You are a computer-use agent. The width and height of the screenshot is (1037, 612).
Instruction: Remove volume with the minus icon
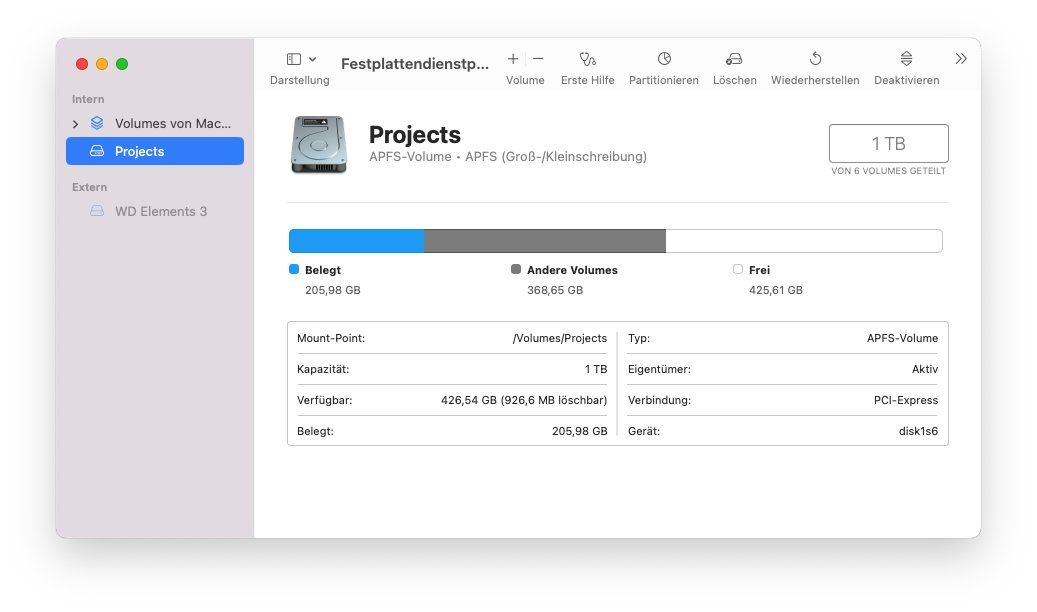pyautogui.click(x=538, y=59)
